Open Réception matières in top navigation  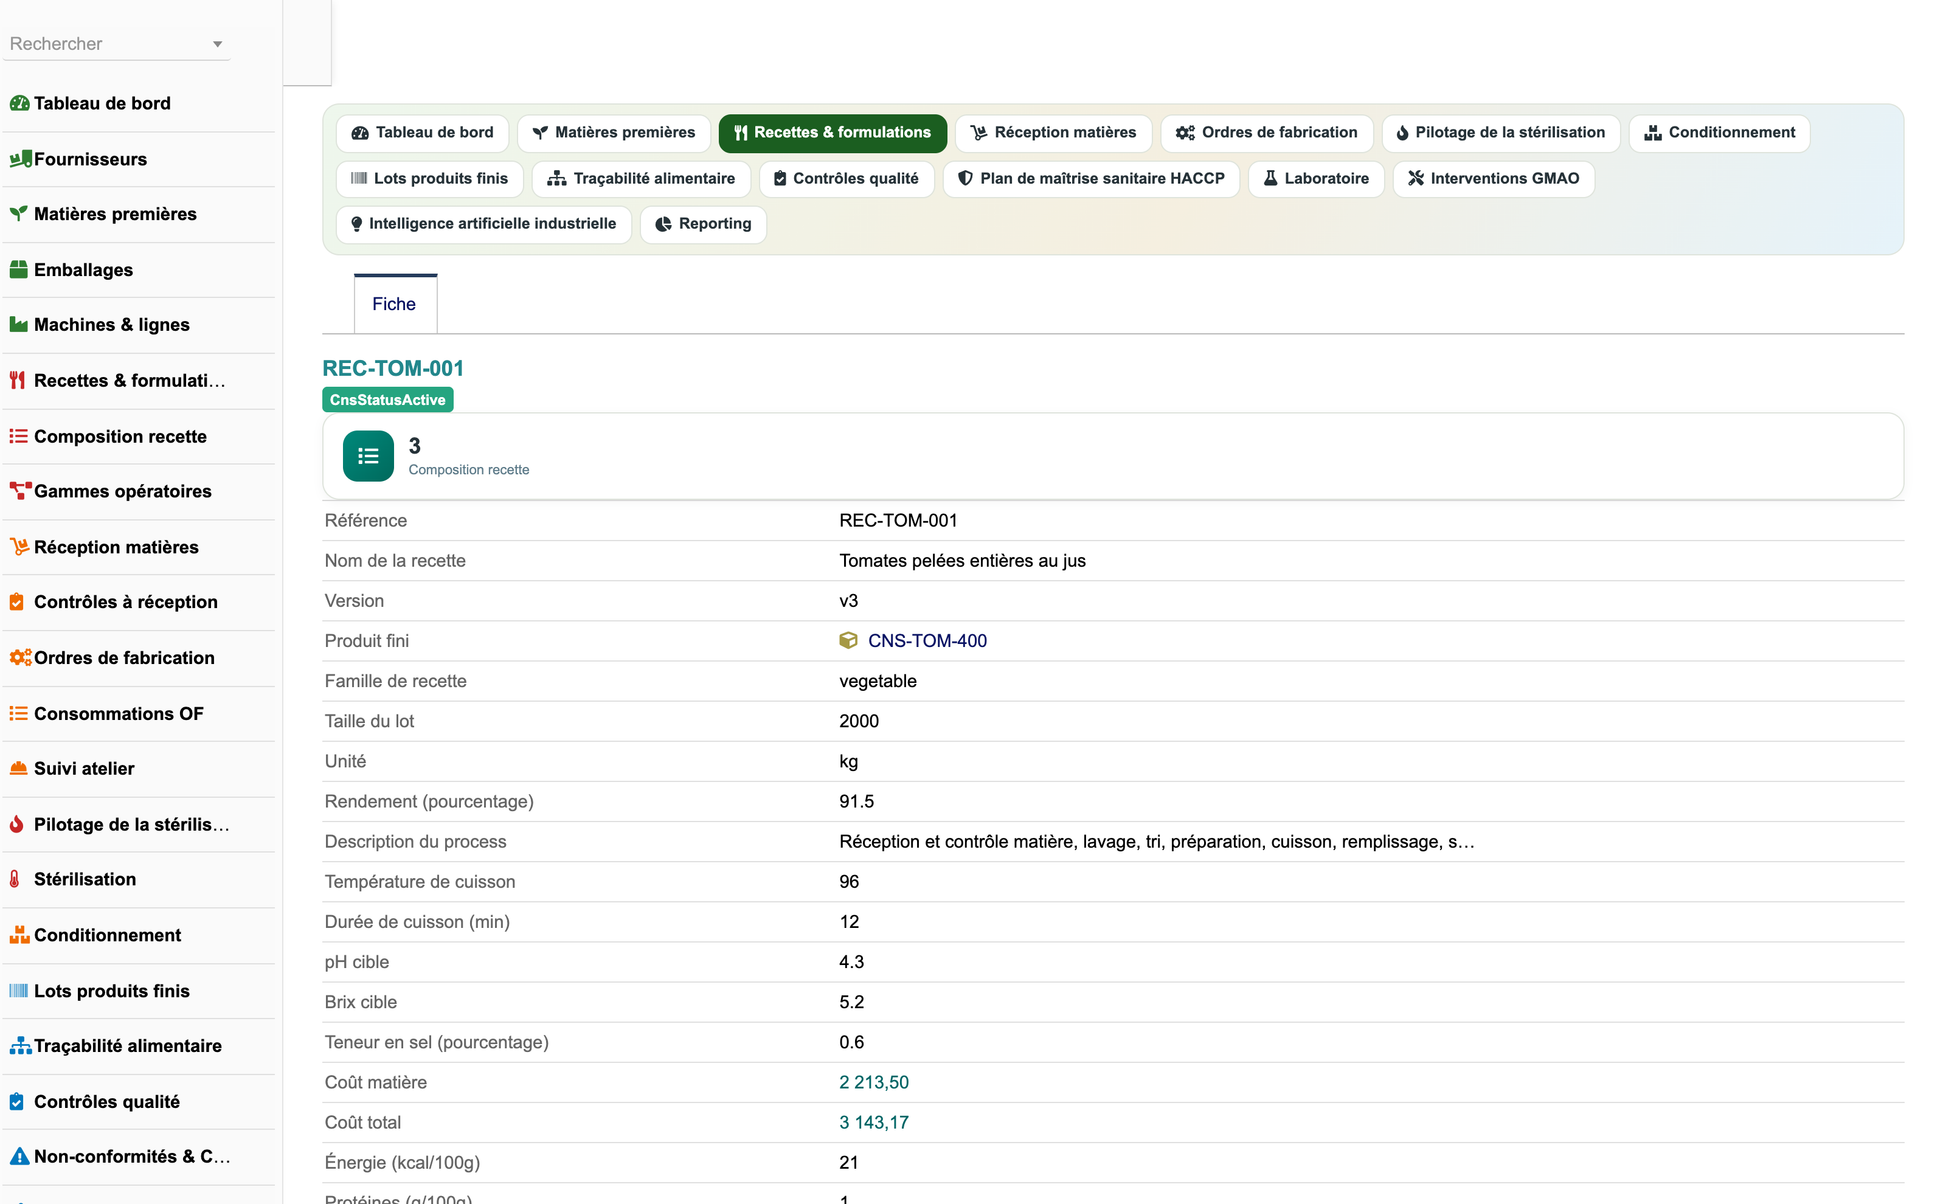click(1054, 133)
